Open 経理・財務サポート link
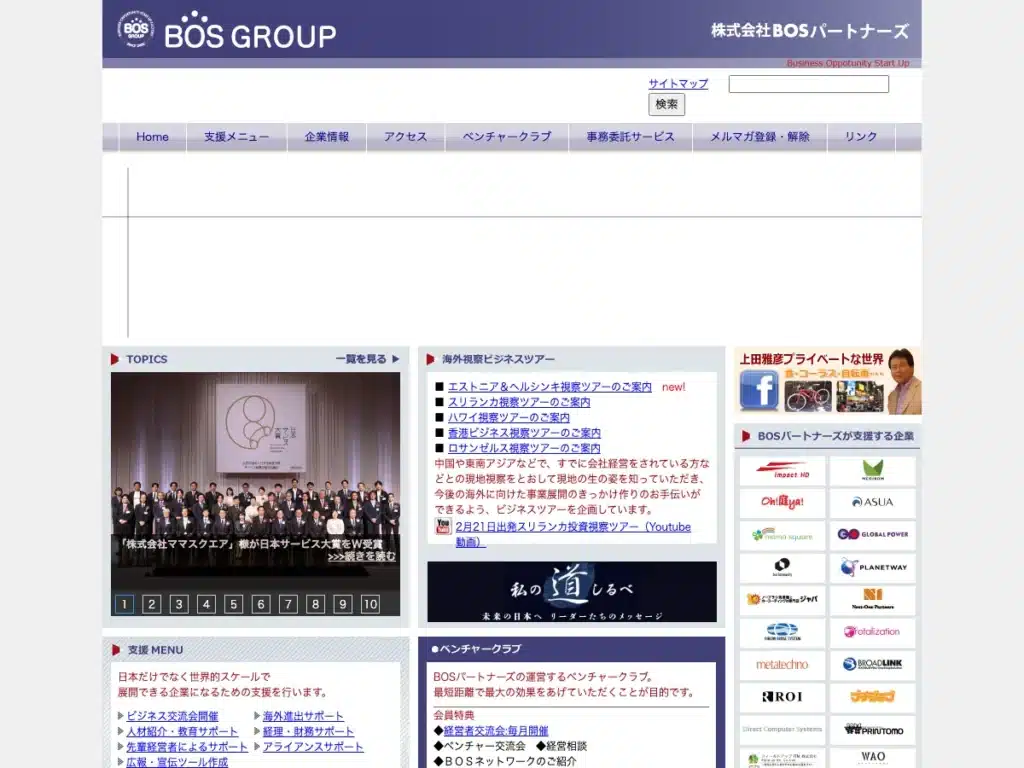 pos(308,731)
